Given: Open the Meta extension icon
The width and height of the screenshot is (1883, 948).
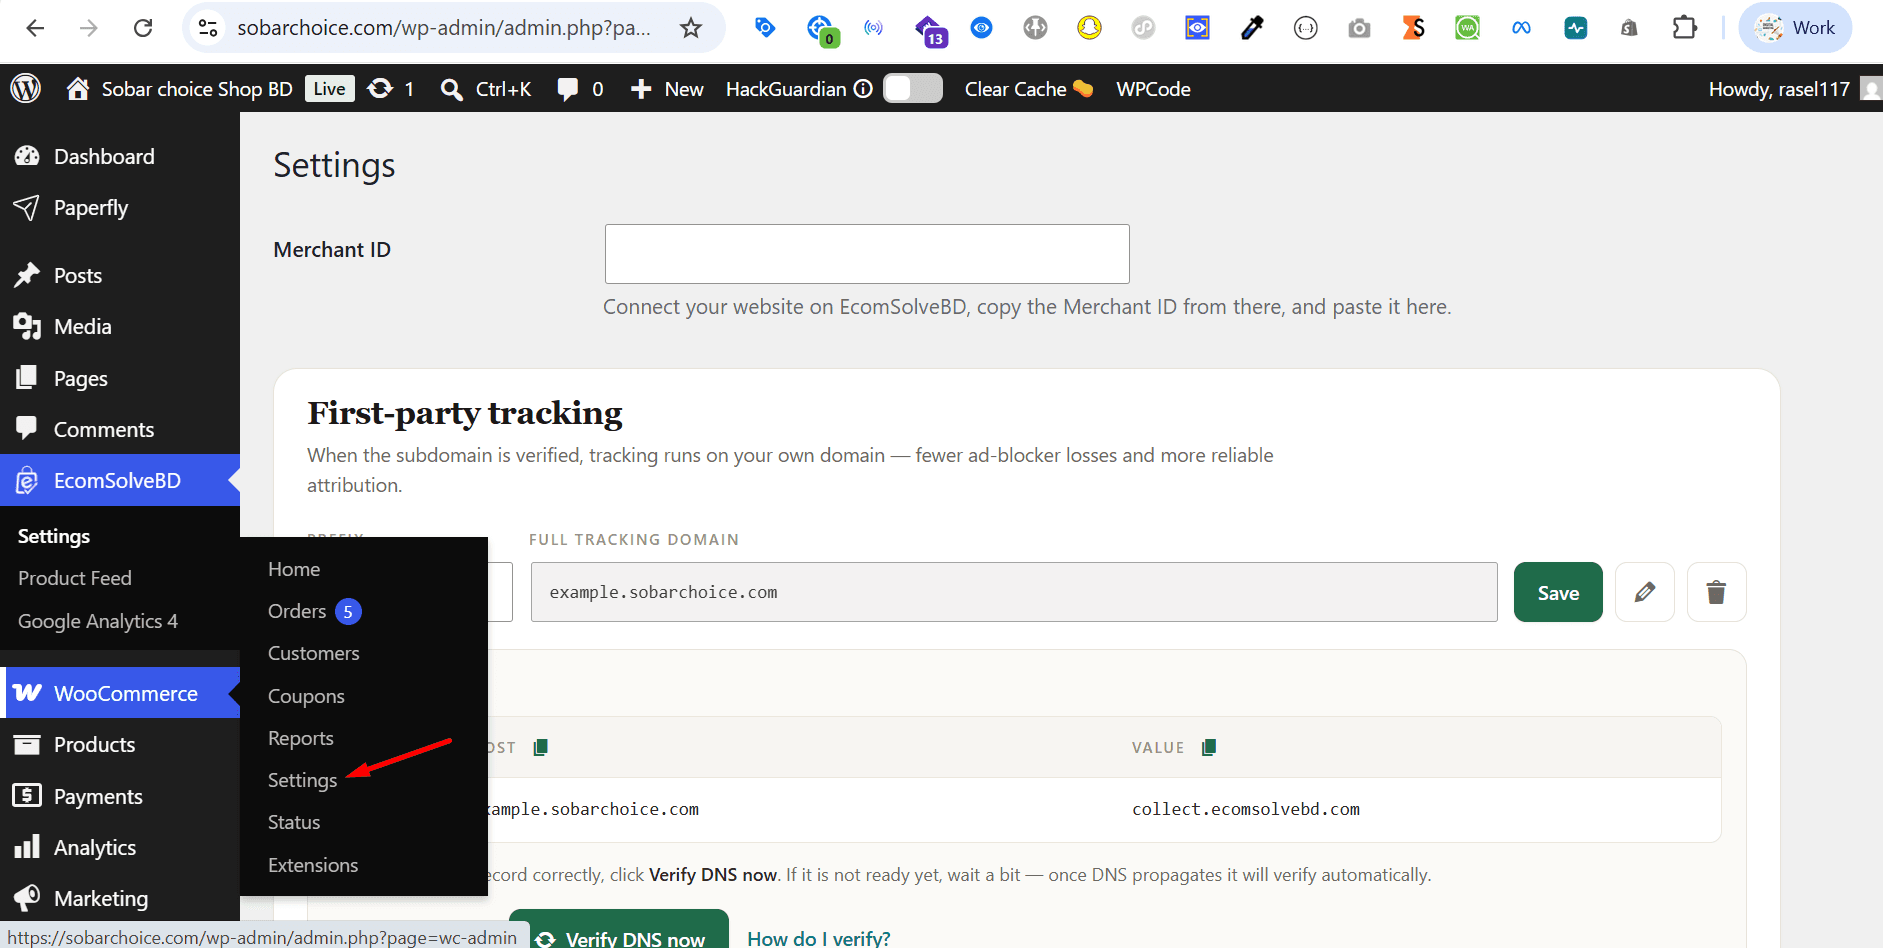Looking at the screenshot, I should tap(1521, 28).
